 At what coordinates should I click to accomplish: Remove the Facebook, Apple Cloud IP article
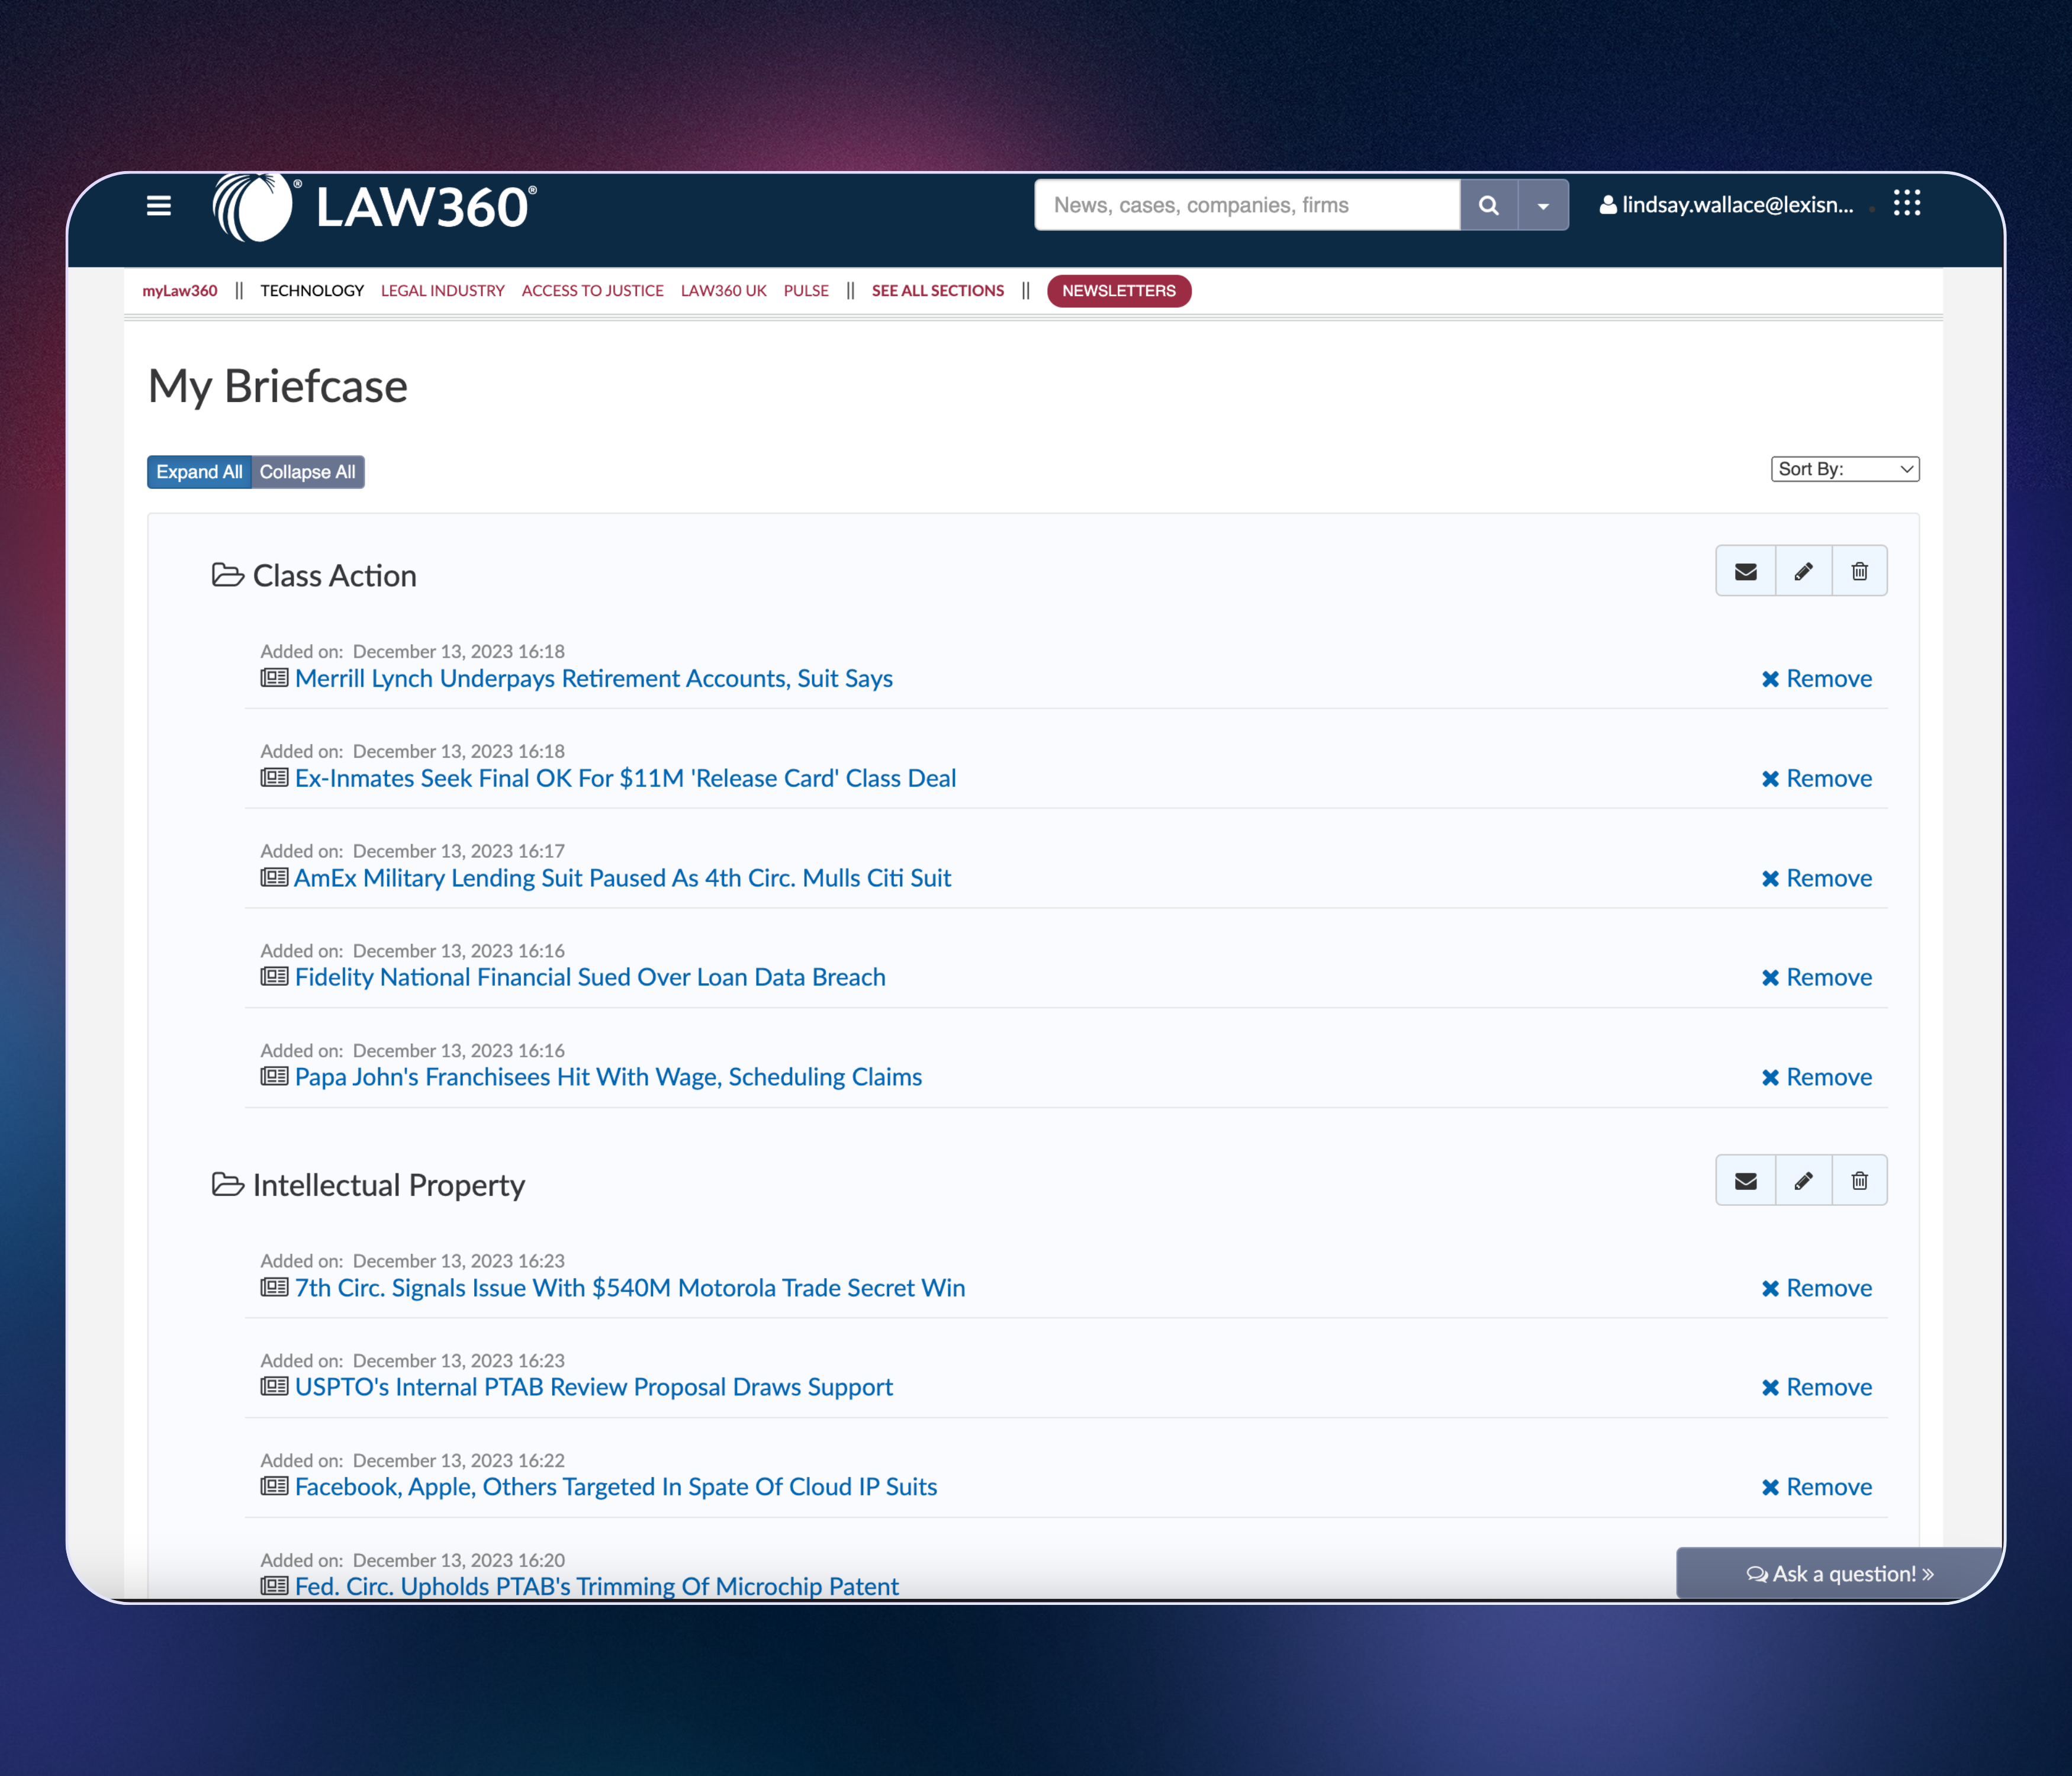(1816, 1487)
